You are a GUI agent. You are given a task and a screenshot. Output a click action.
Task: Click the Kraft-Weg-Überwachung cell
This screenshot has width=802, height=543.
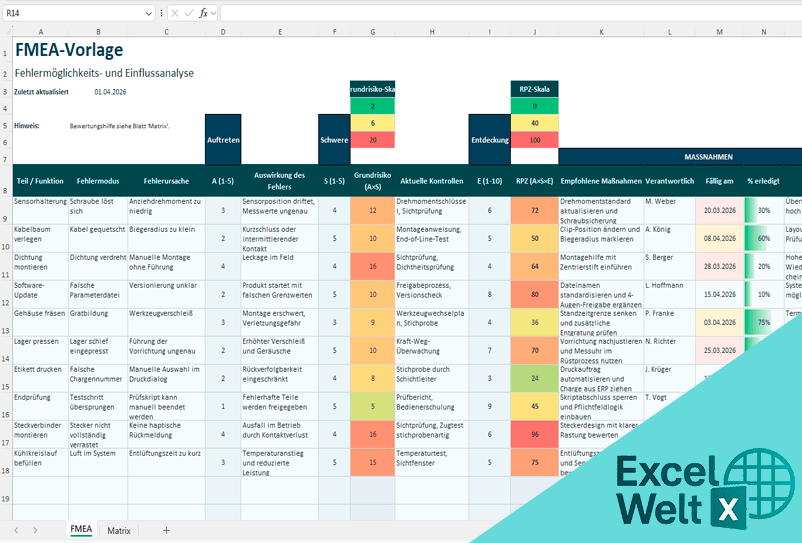(x=432, y=350)
